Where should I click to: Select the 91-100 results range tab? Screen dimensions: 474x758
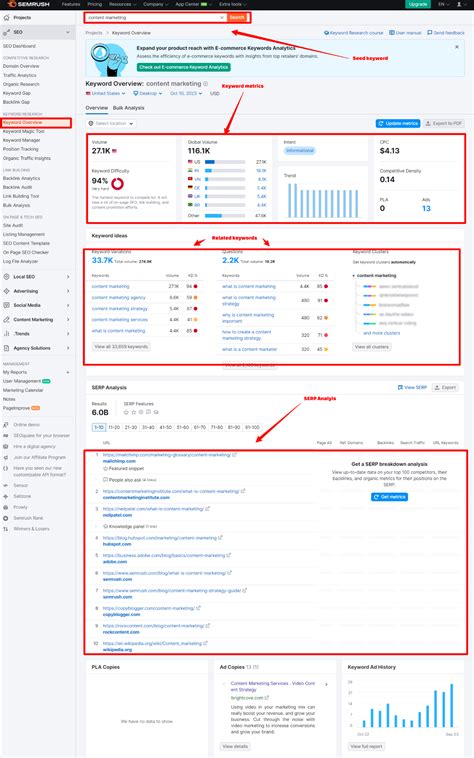click(x=252, y=427)
